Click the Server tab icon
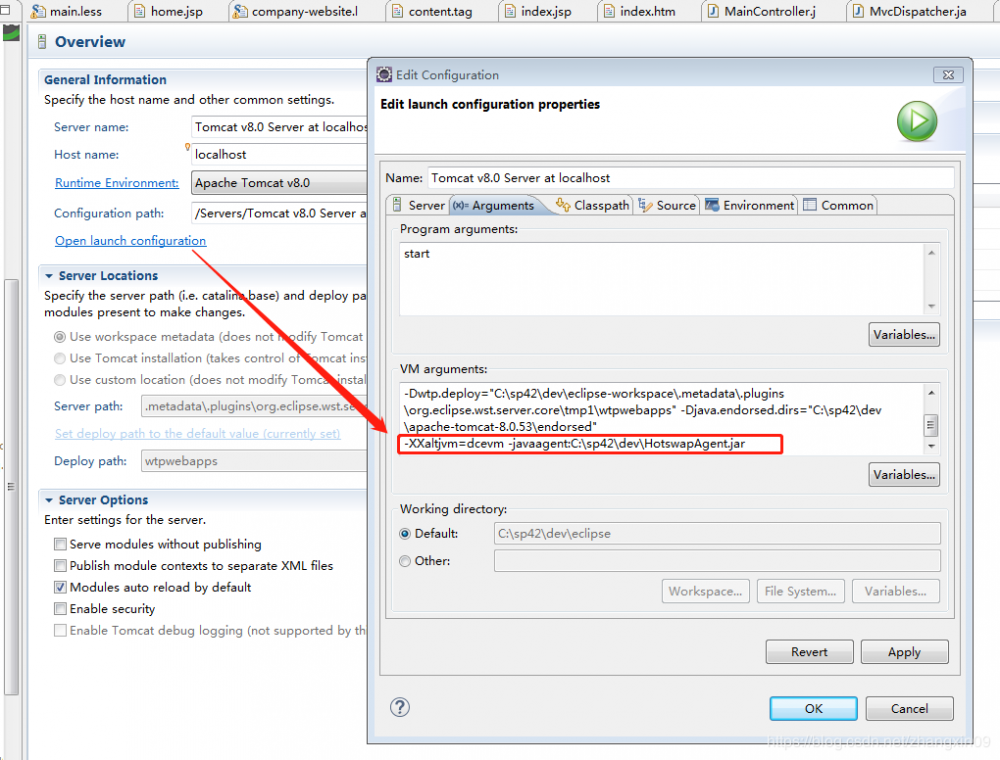 (397, 205)
